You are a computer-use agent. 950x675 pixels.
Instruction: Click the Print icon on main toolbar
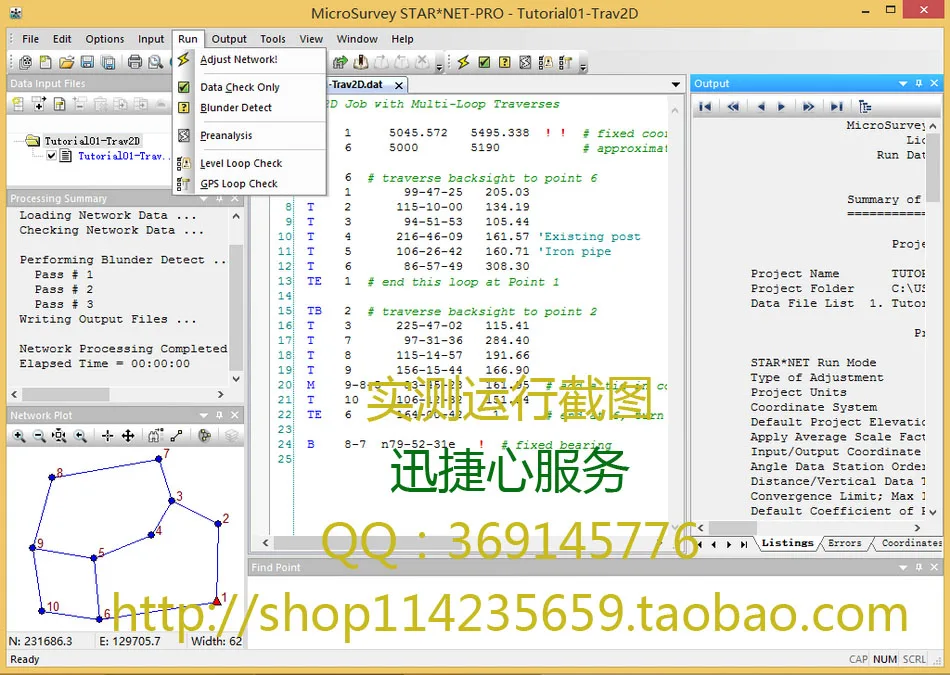[x=134, y=62]
